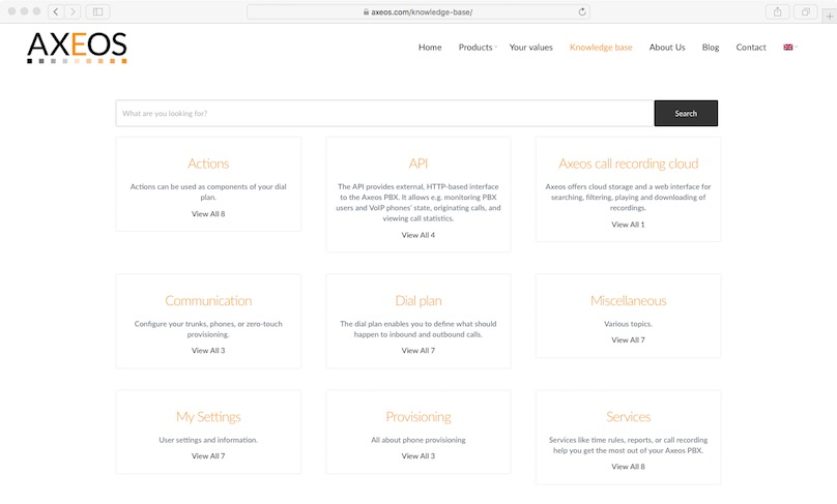This screenshot has height=504, width=837.
Task: Click View All 8 under Services
Action: [x=628, y=467]
